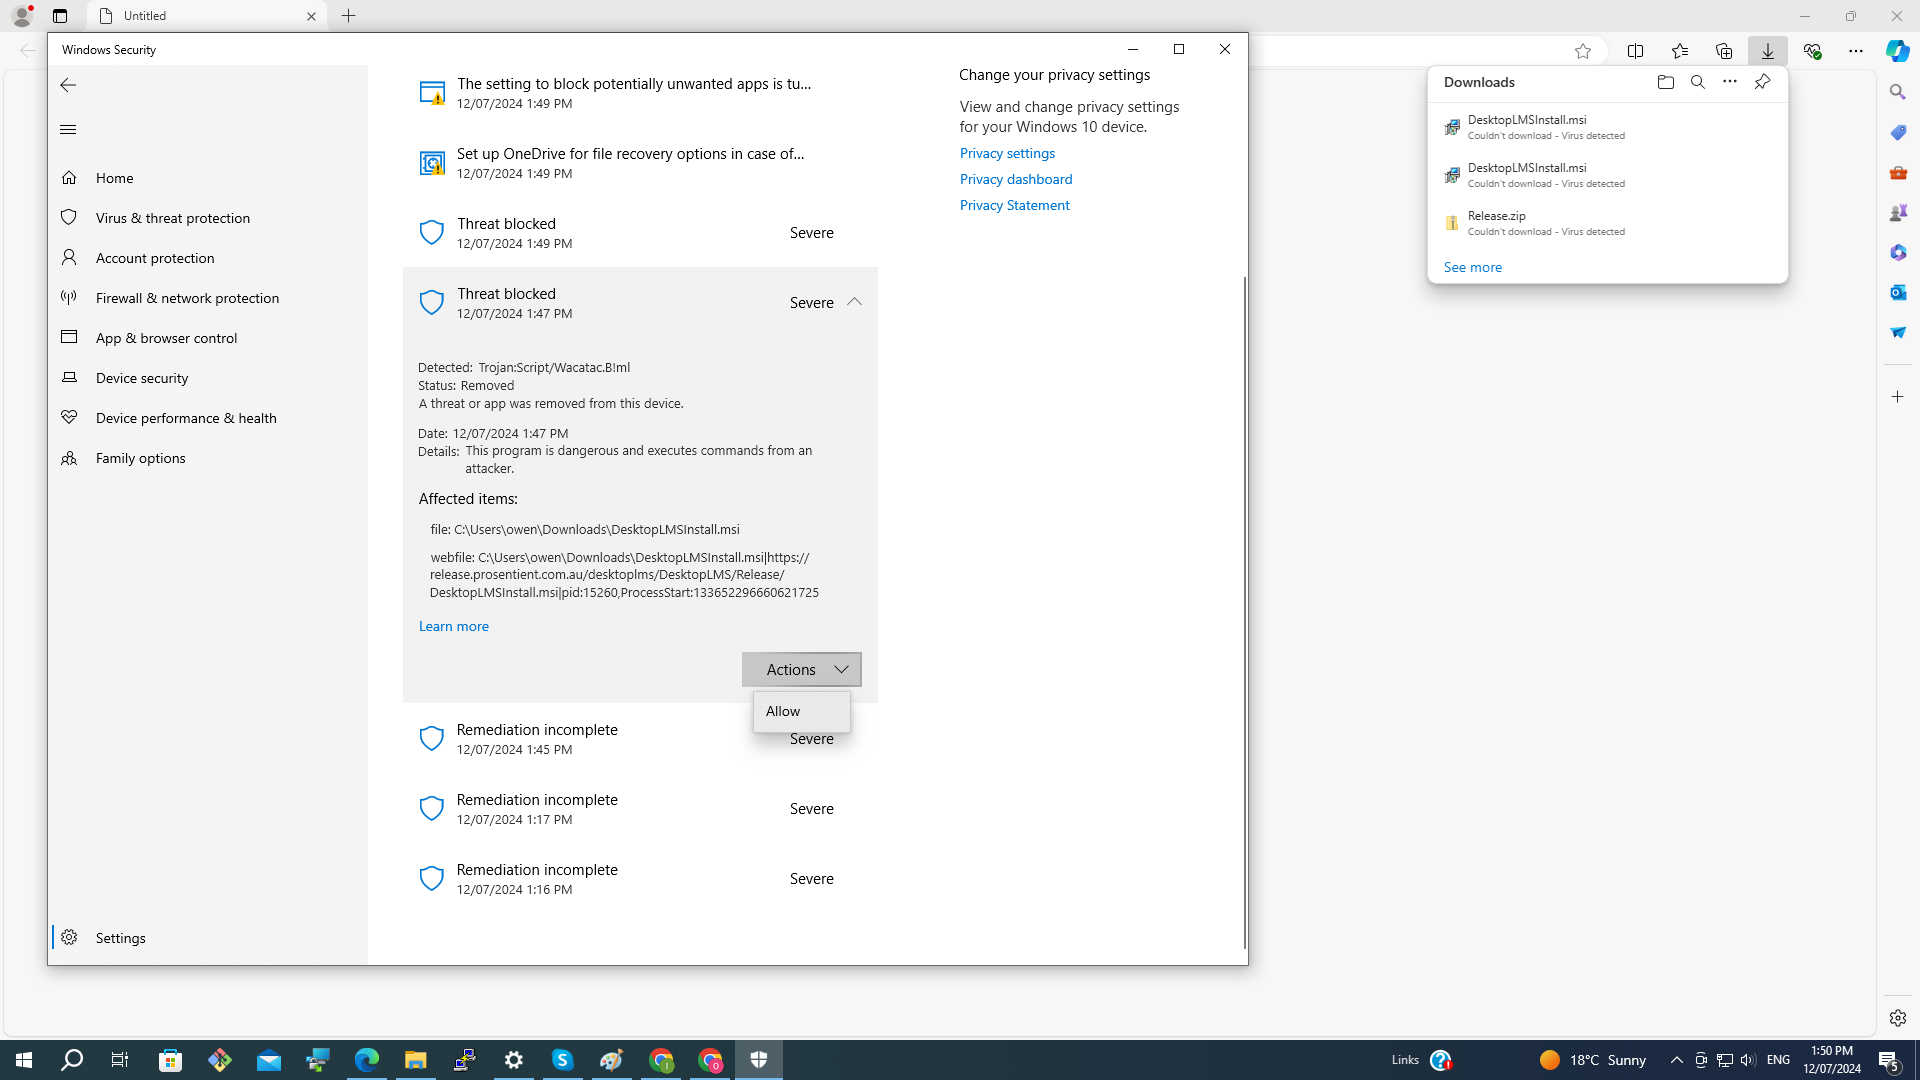Select the OneDrive file recovery notification
The width and height of the screenshot is (1920, 1080).
(640, 163)
